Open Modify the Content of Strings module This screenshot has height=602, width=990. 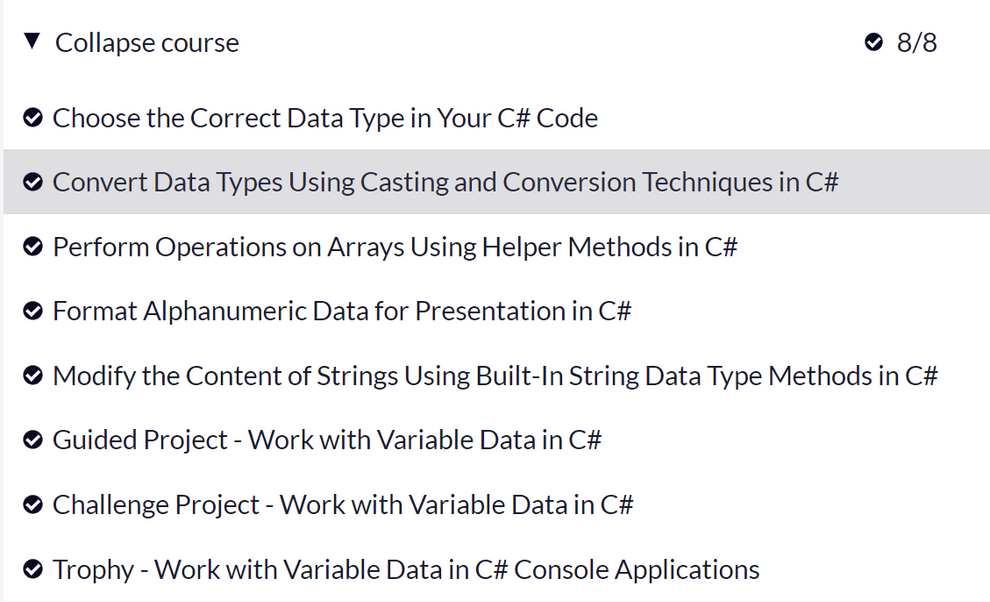pyautogui.click(x=495, y=376)
